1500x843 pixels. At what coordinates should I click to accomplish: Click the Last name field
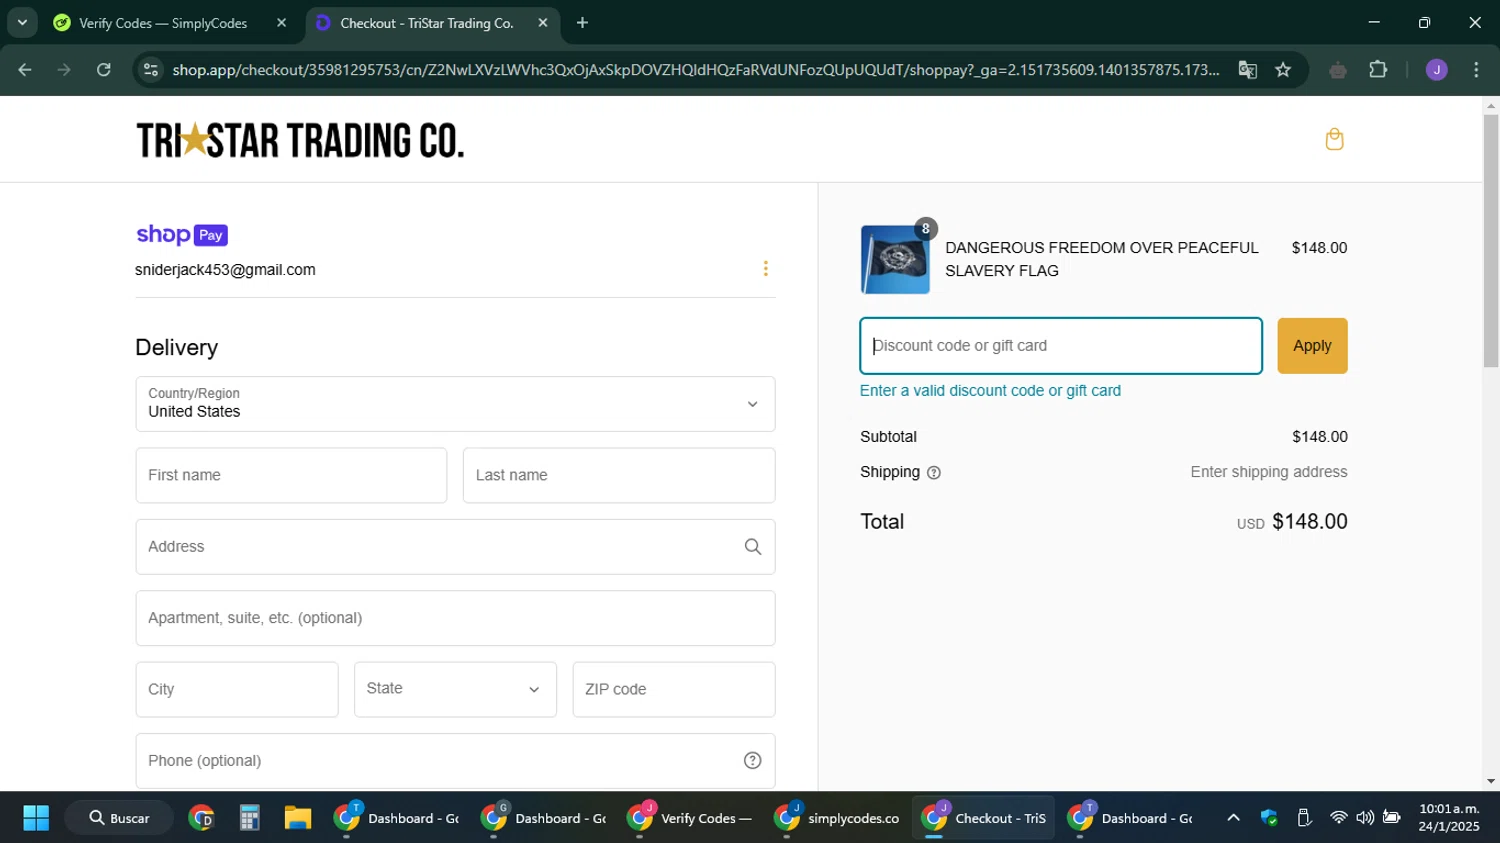click(x=619, y=475)
